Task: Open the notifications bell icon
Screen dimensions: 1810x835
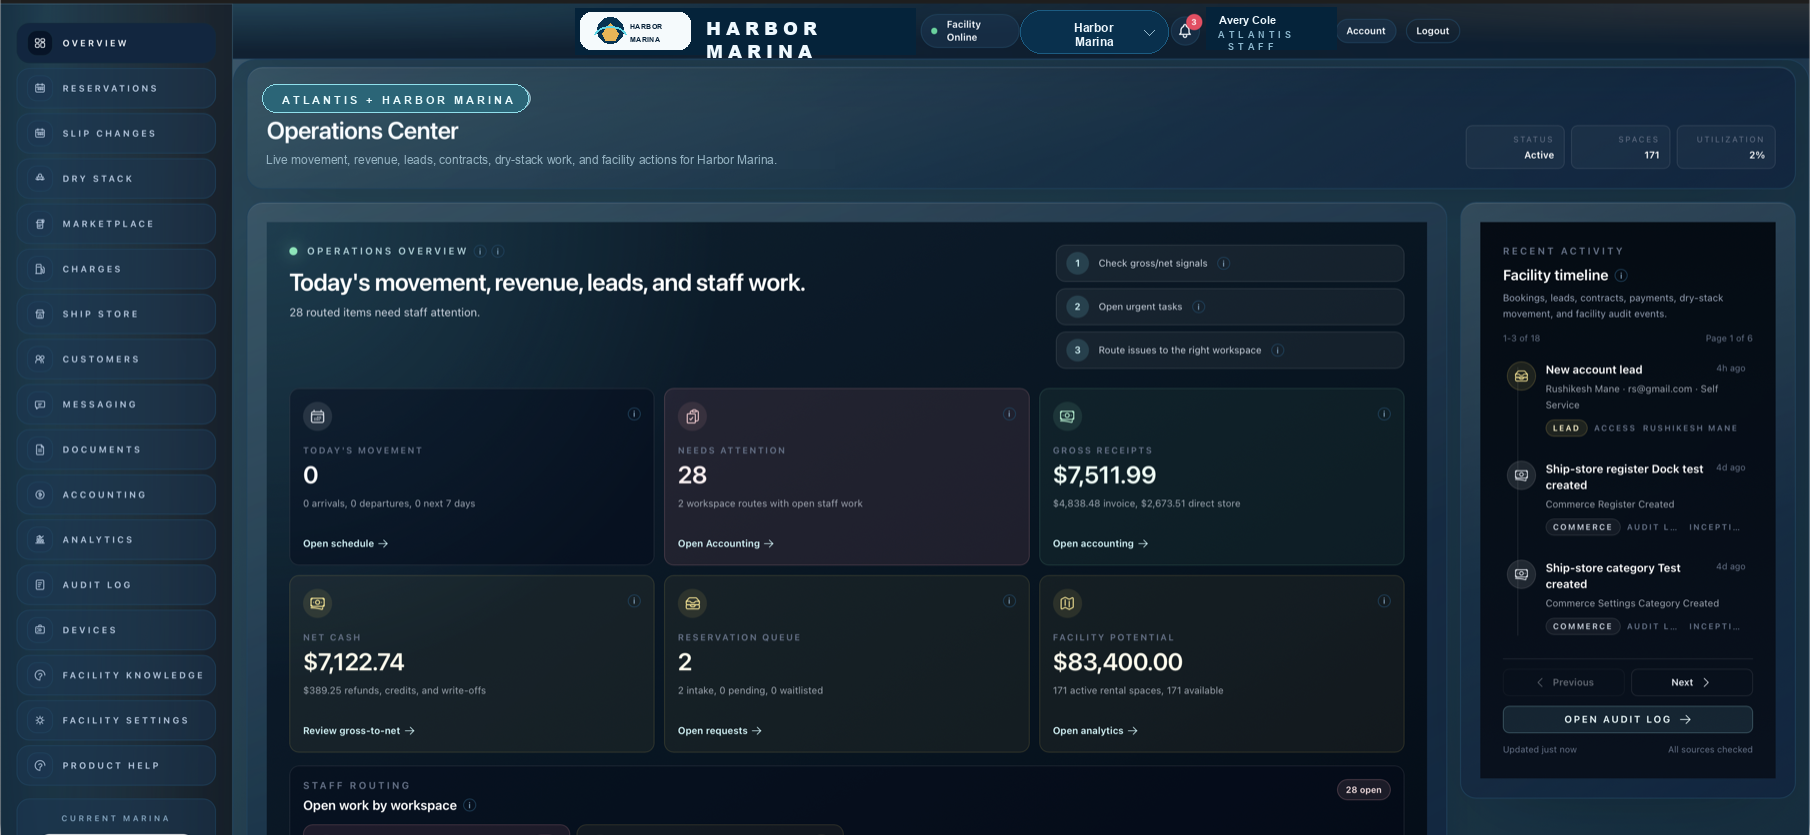Action: click(1185, 31)
